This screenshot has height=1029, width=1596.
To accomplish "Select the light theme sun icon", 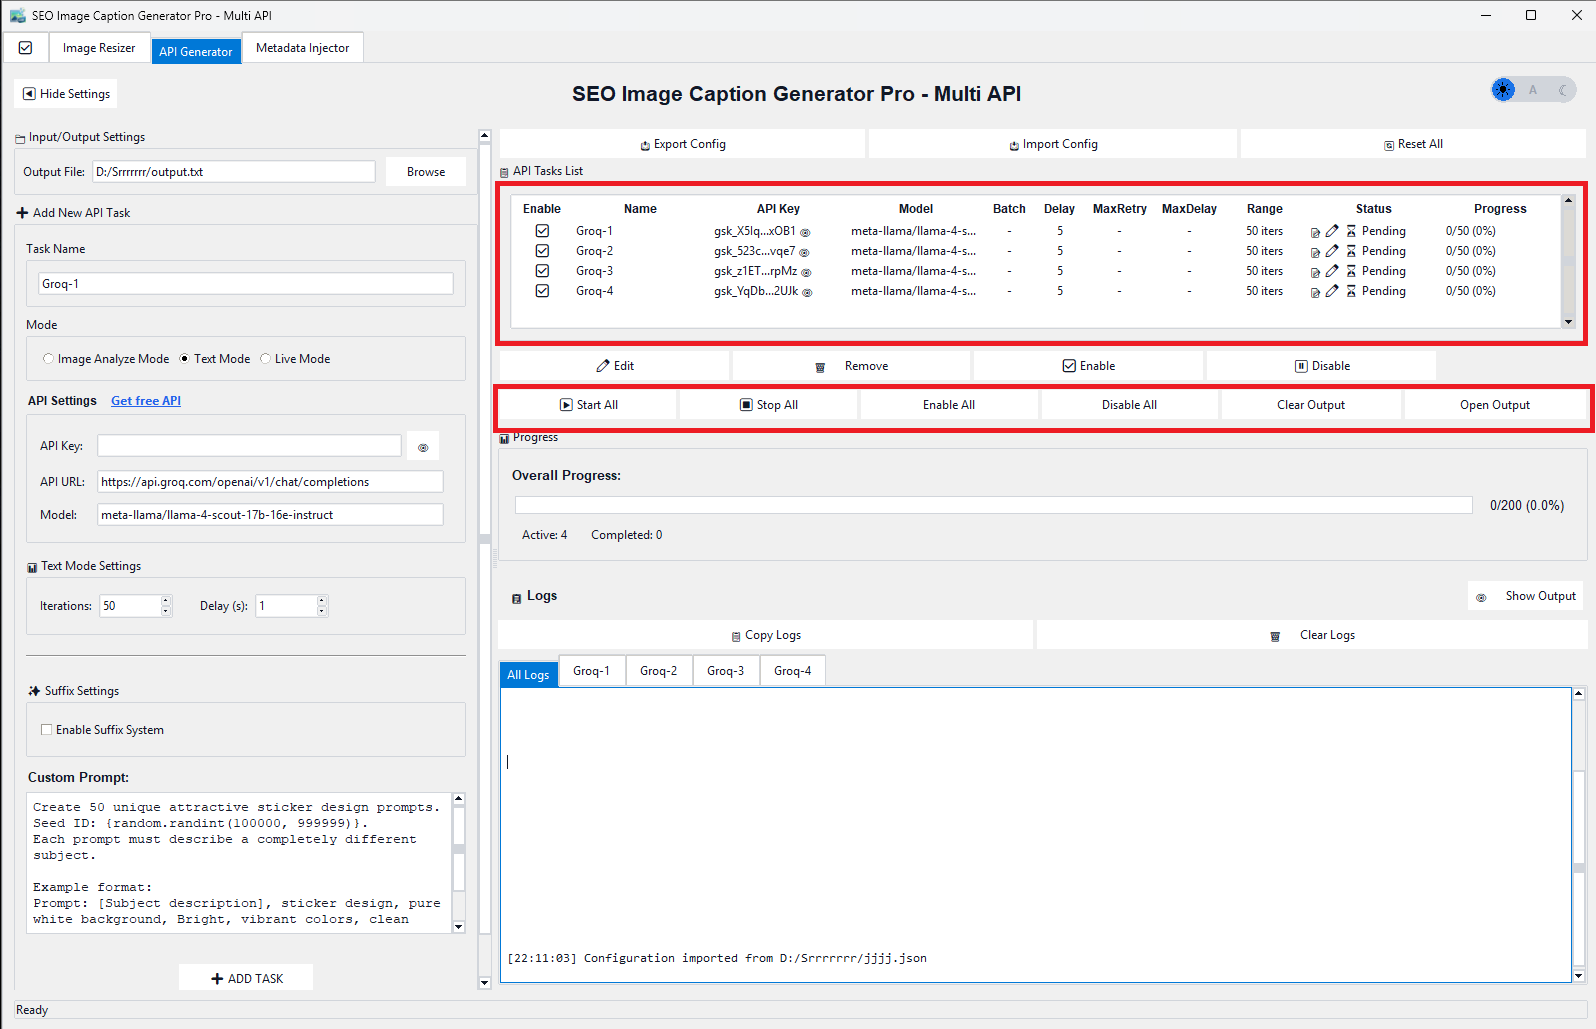I will 1503,90.
